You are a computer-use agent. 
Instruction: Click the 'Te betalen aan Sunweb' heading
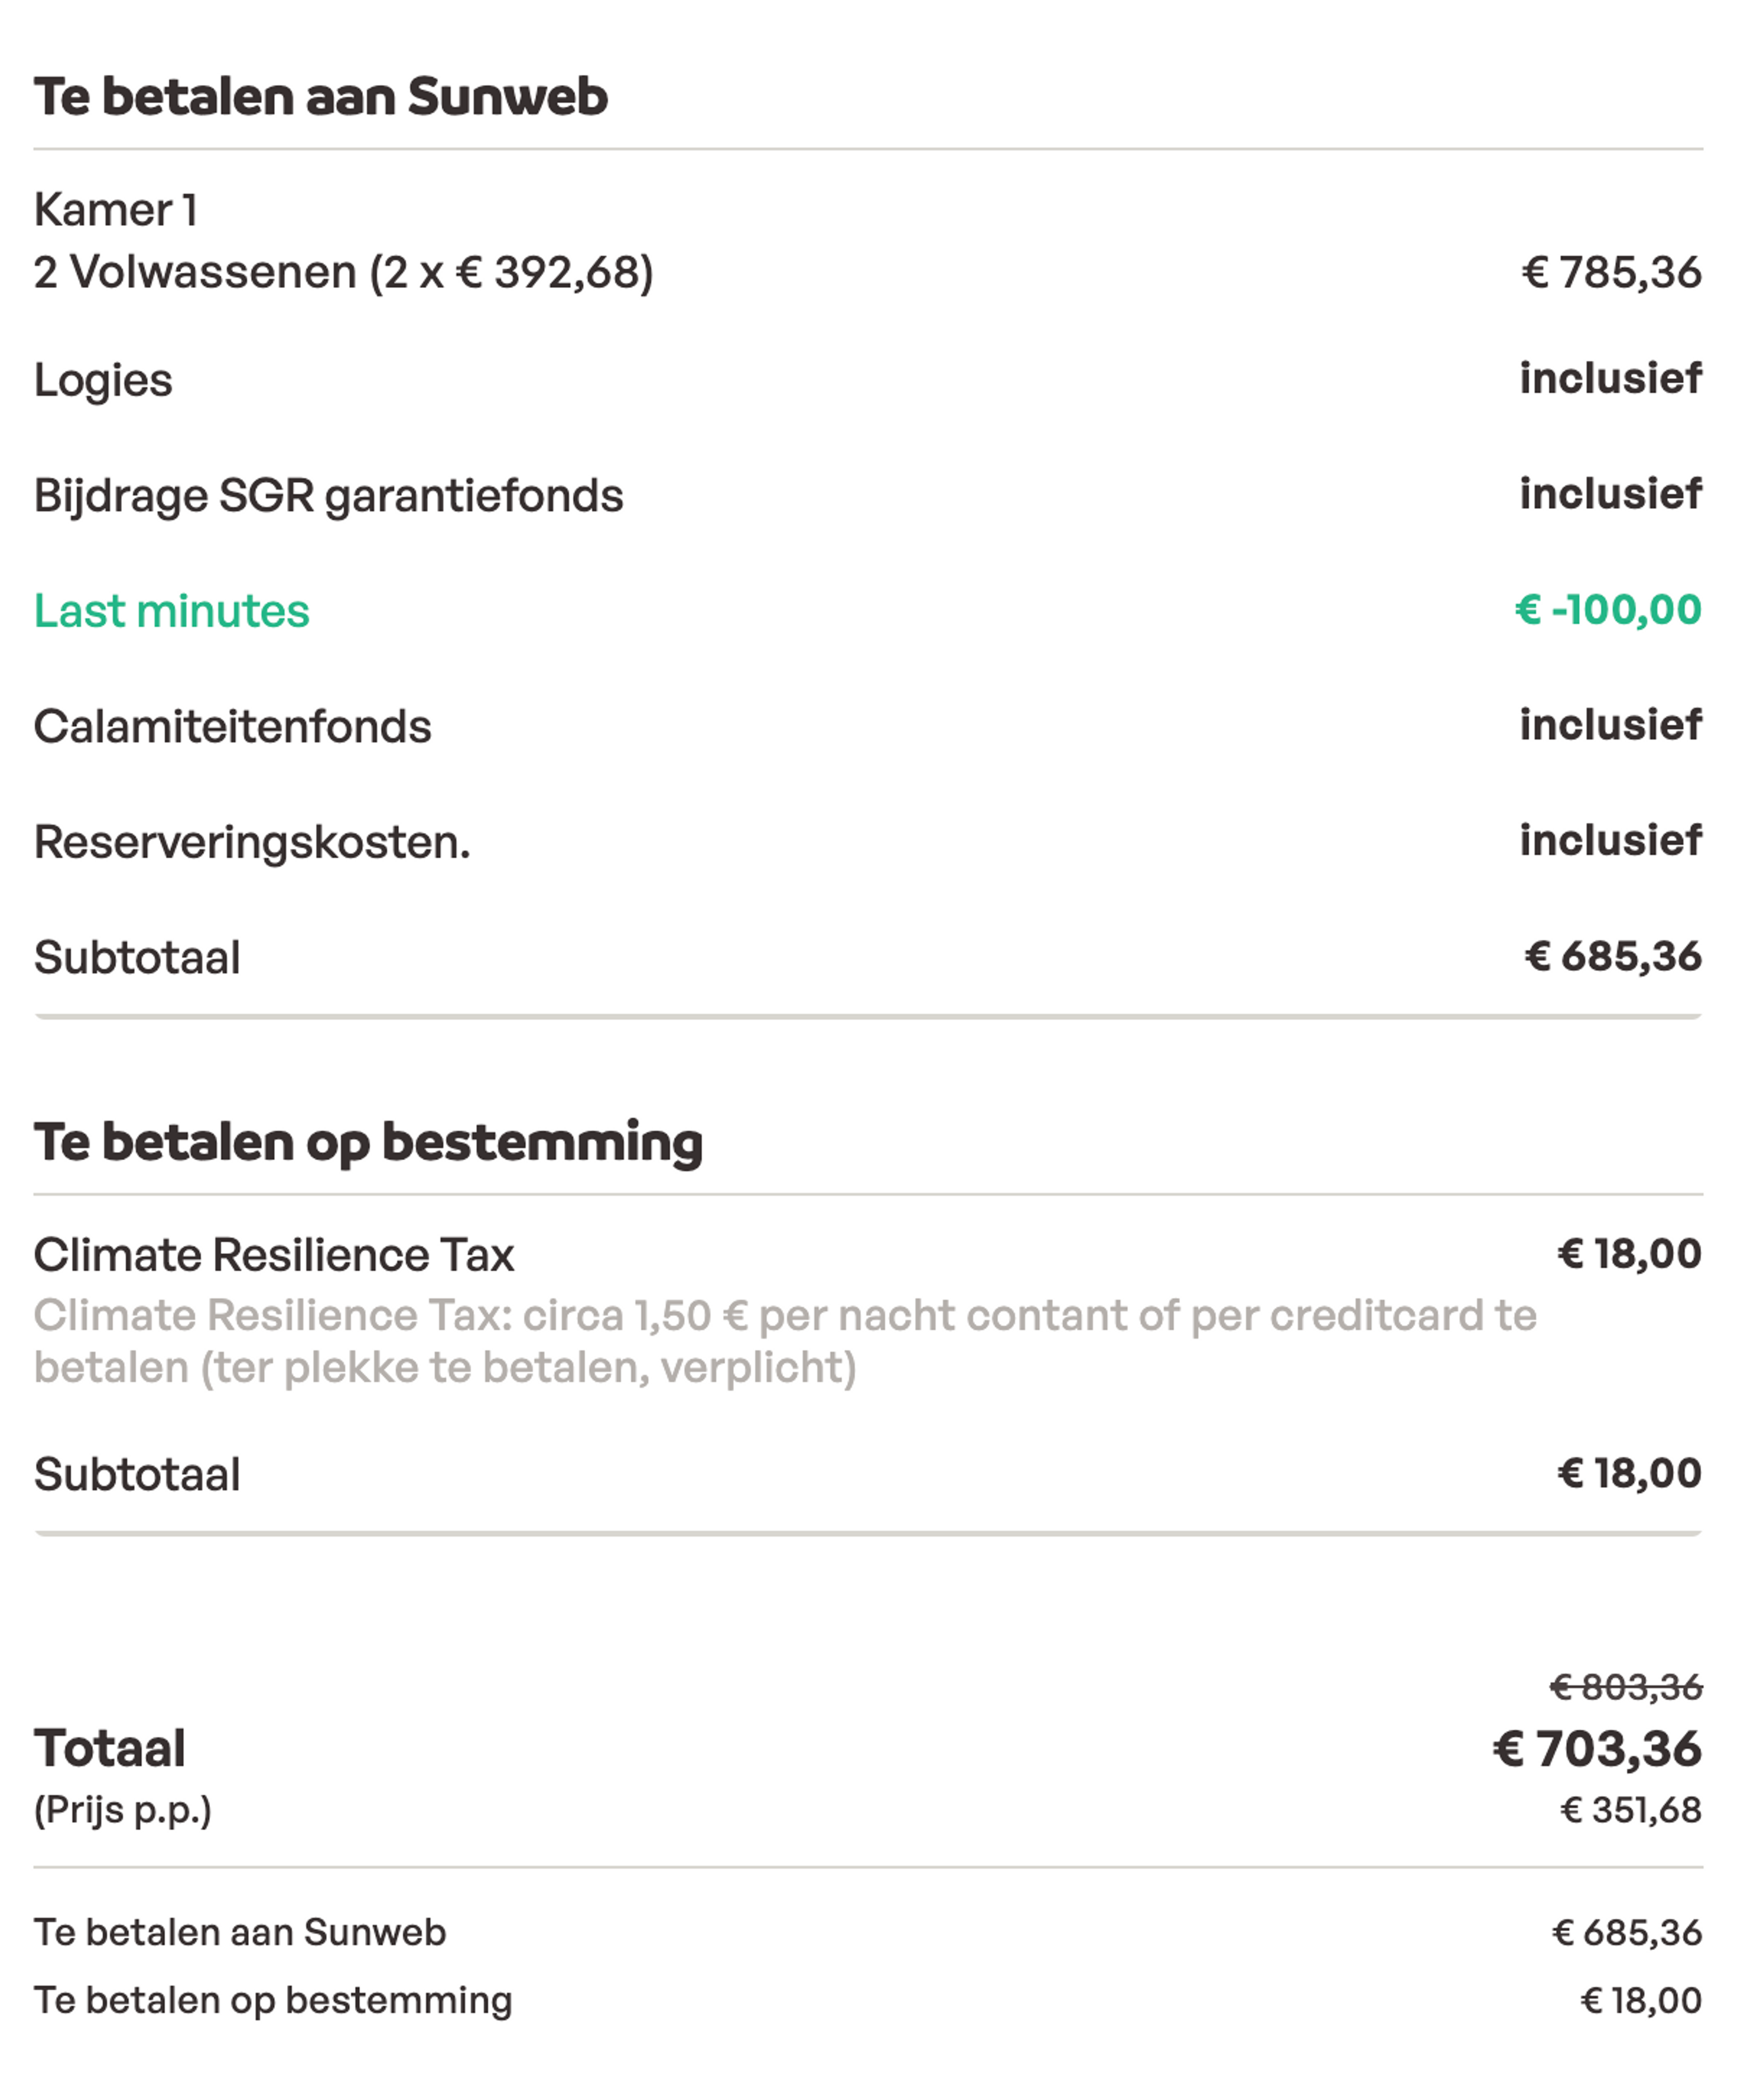tap(320, 97)
